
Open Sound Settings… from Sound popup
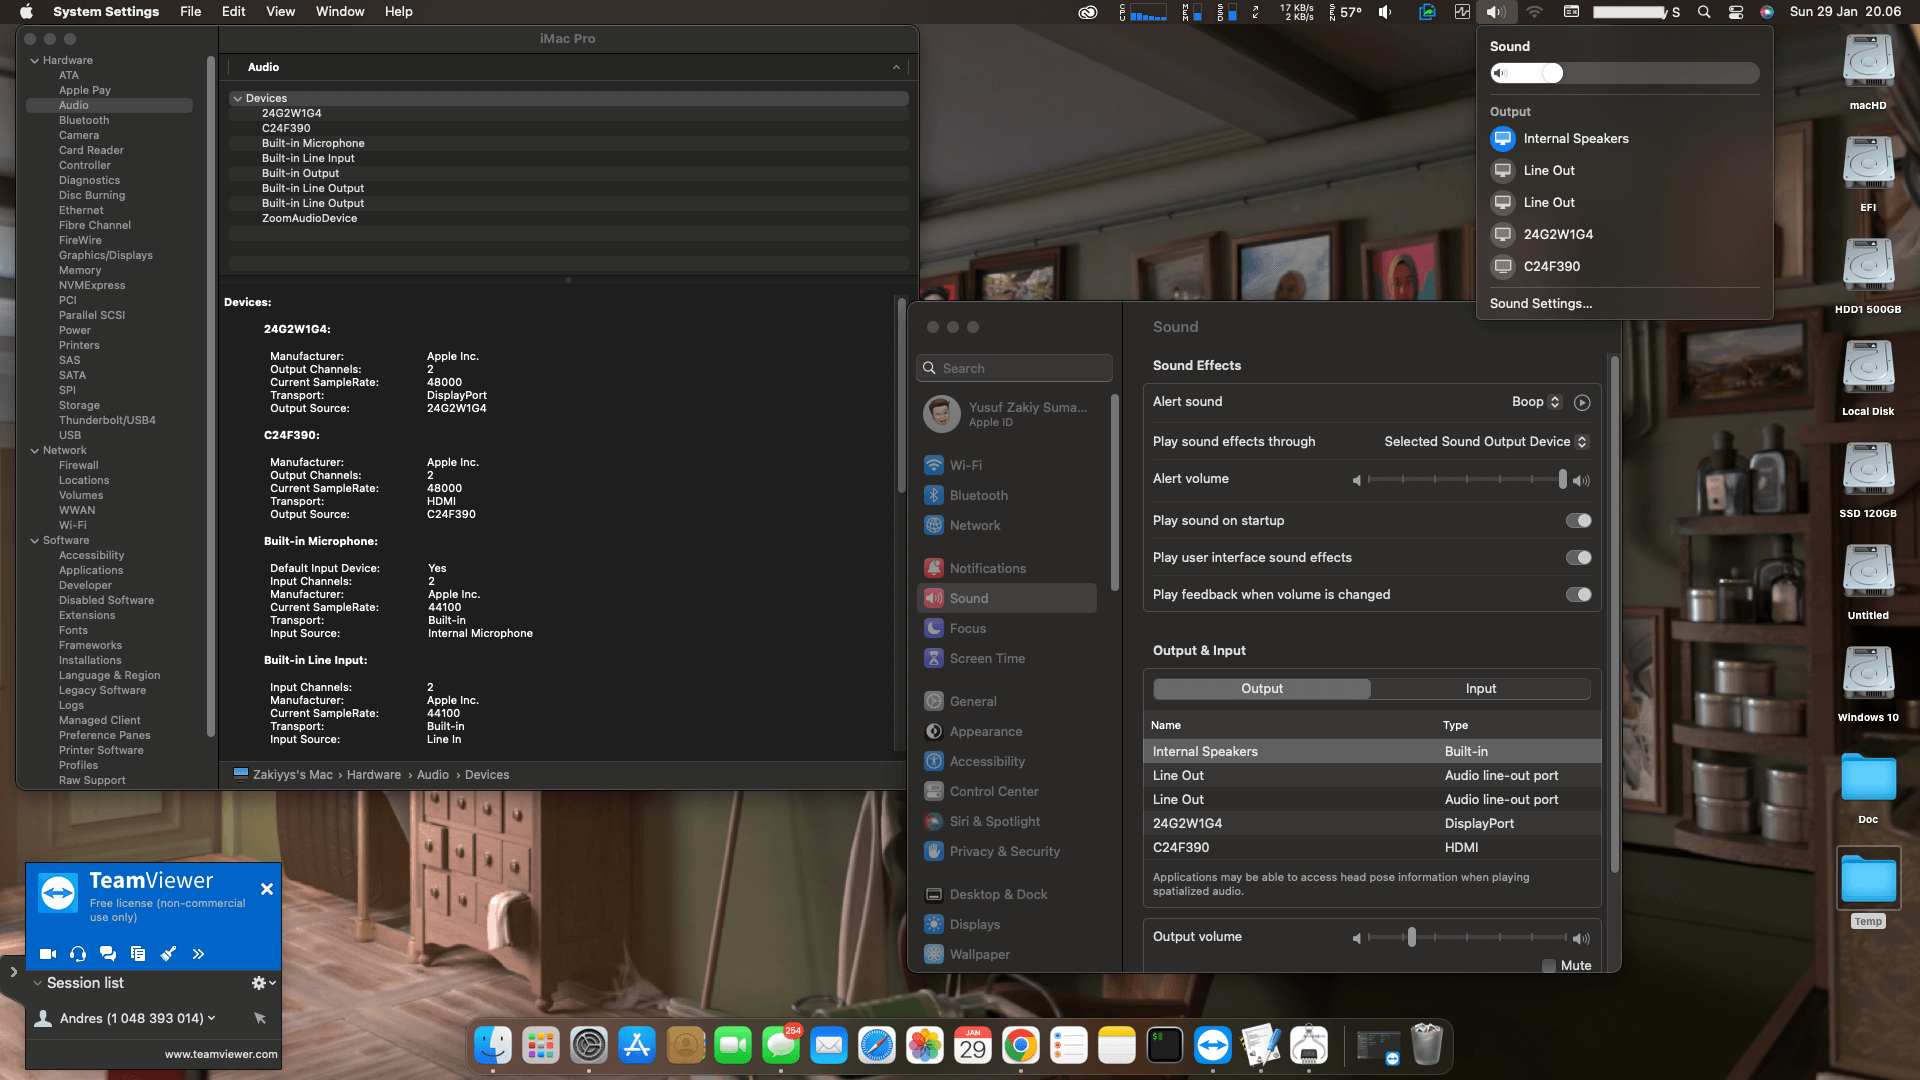pos(1540,304)
